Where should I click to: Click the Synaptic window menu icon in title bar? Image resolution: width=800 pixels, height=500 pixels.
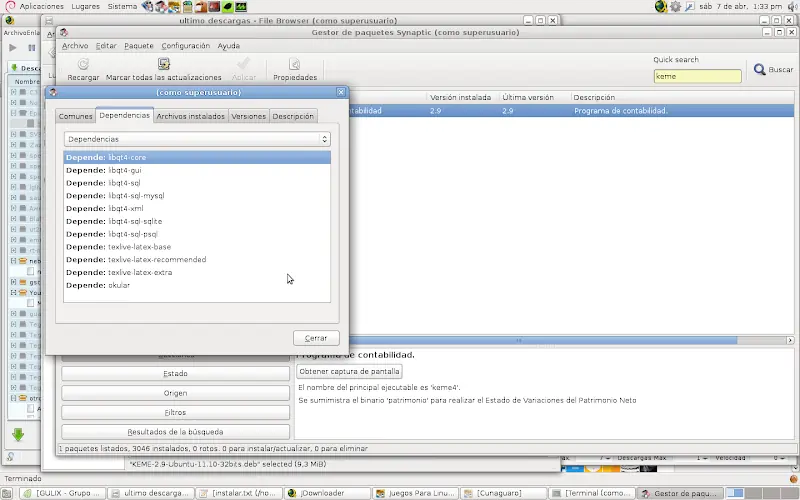click(x=63, y=32)
